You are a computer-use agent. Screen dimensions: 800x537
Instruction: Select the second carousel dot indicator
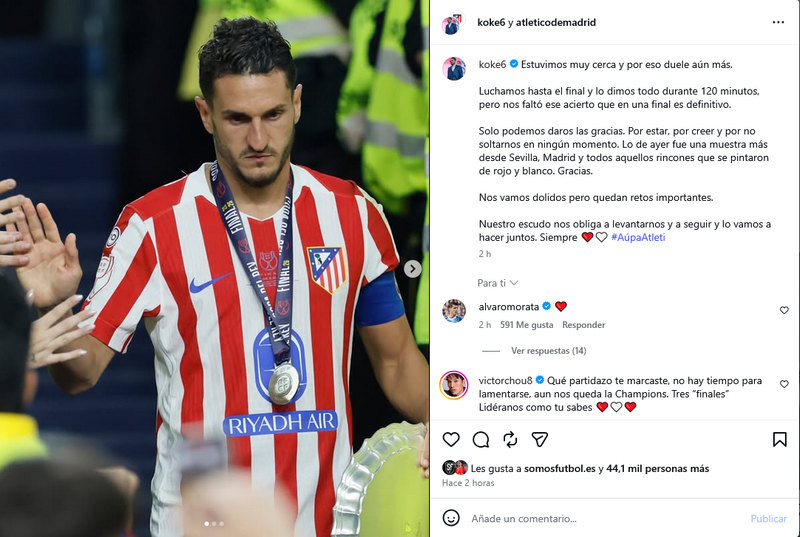tap(214, 524)
